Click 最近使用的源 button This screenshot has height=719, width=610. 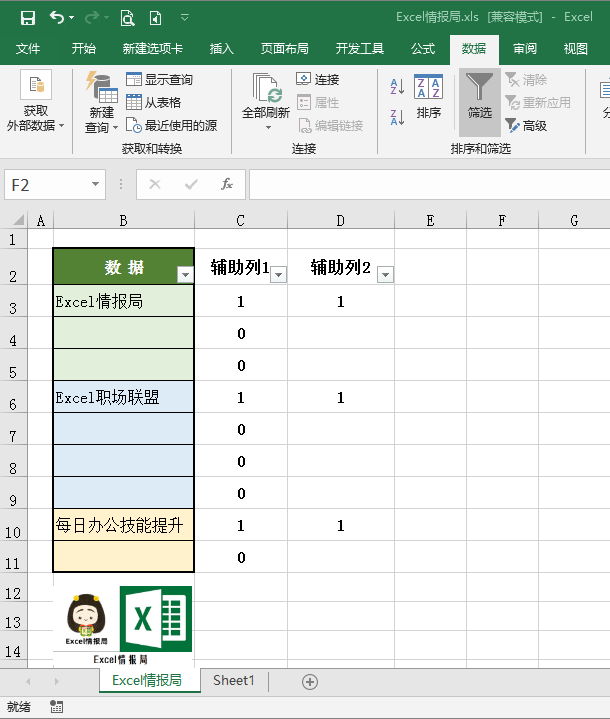[x=172, y=125]
